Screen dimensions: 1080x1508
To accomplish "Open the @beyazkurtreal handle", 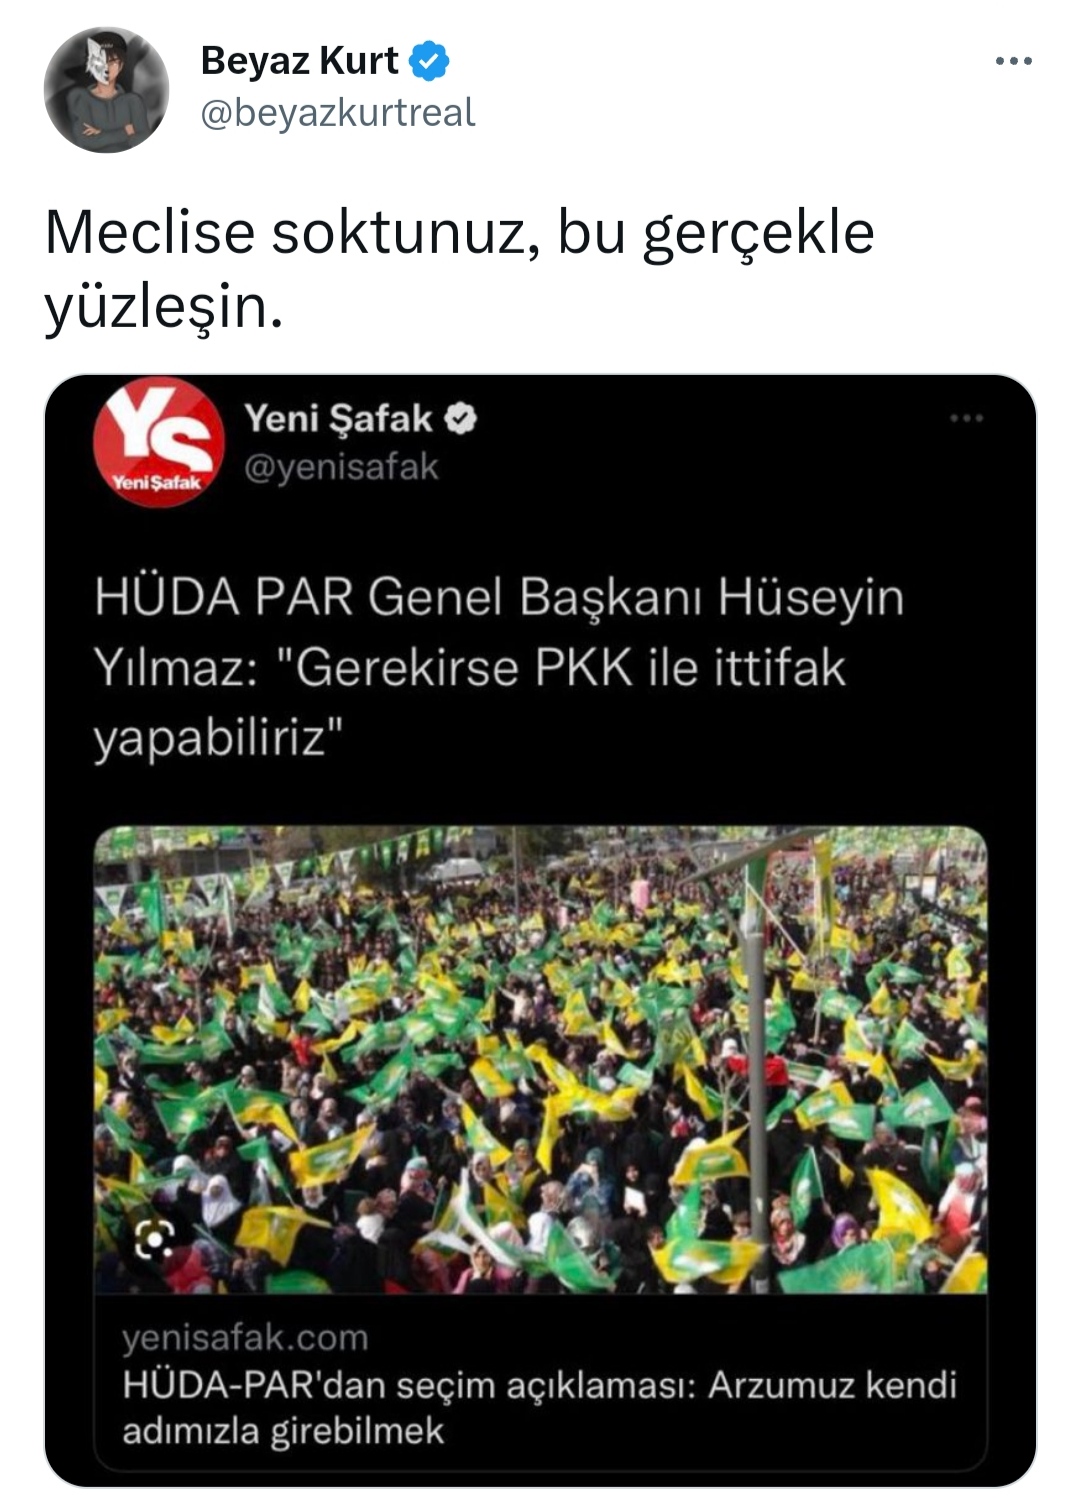I will coord(337,113).
